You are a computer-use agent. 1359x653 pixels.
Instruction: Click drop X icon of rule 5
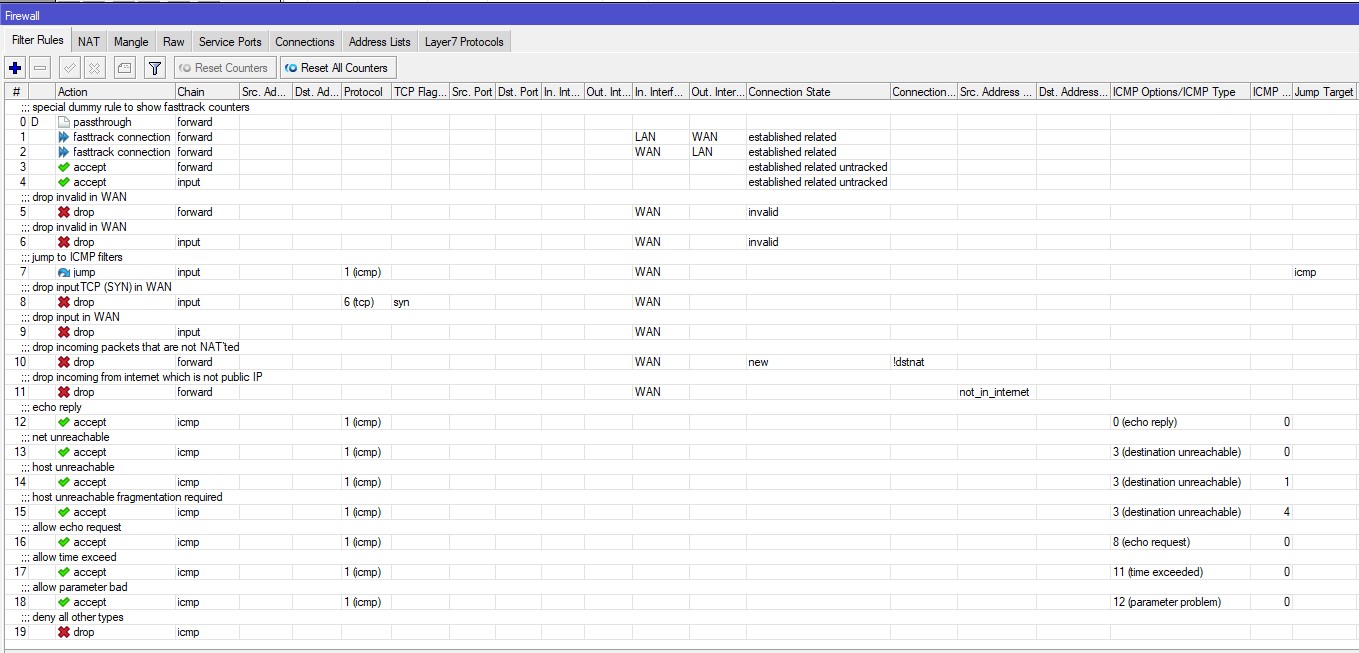point(64,212)
